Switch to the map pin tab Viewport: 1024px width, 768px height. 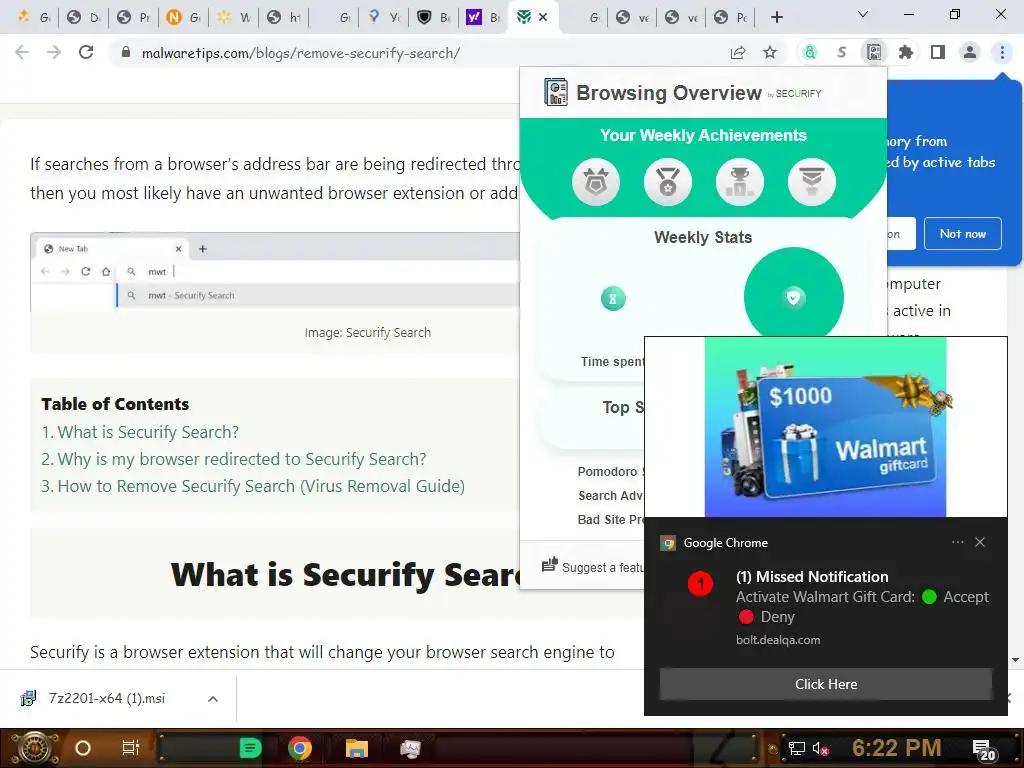click(383, 17)
